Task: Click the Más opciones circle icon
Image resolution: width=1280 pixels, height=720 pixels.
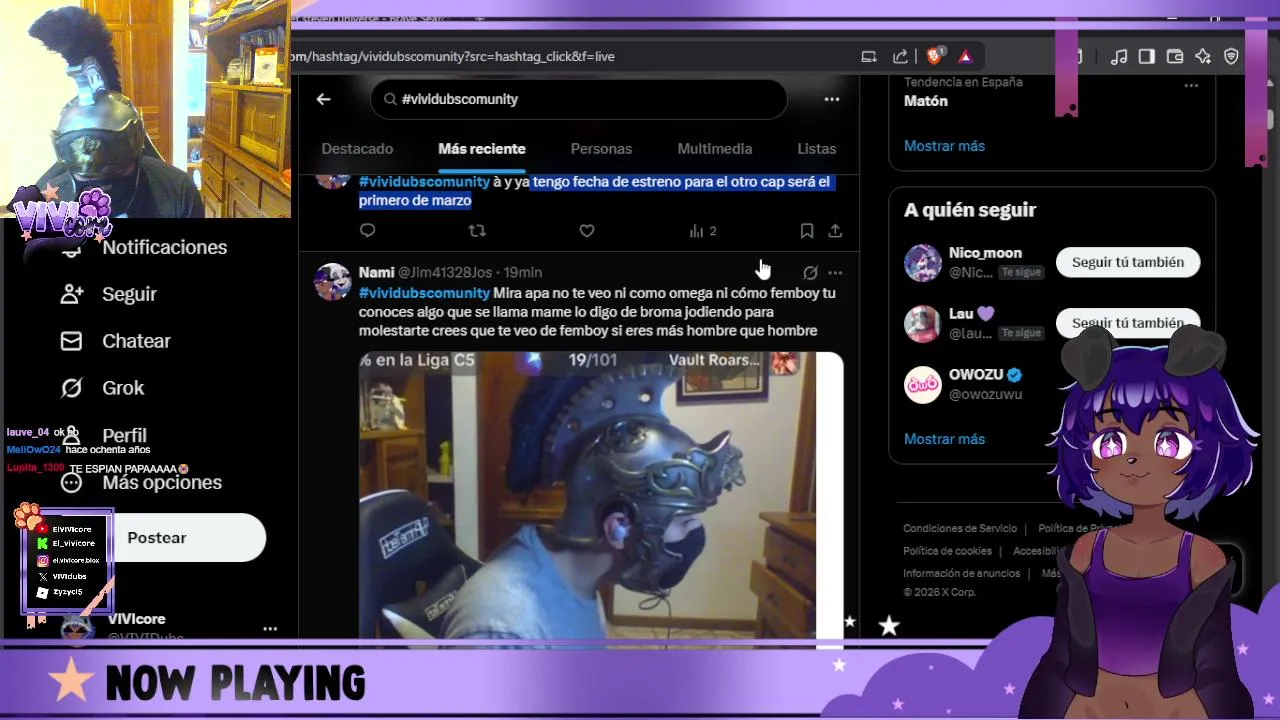Action: tap(71, 483)
